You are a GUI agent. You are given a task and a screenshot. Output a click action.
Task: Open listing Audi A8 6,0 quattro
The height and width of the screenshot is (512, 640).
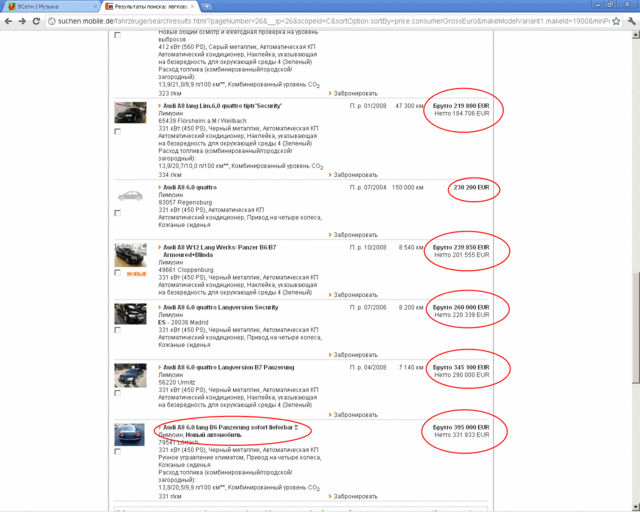190,187
